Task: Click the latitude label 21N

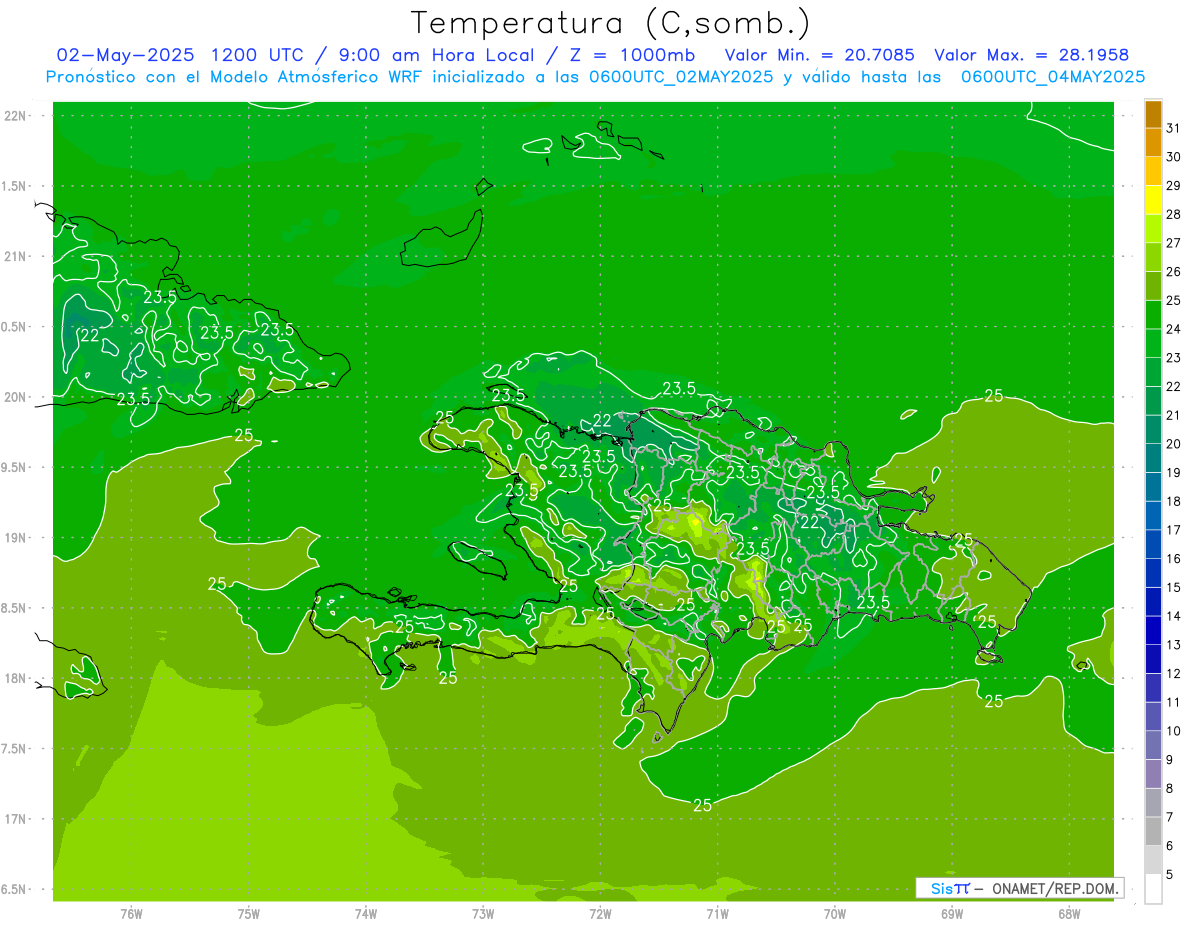Action: pyautogui.click(x=17, y=256)
